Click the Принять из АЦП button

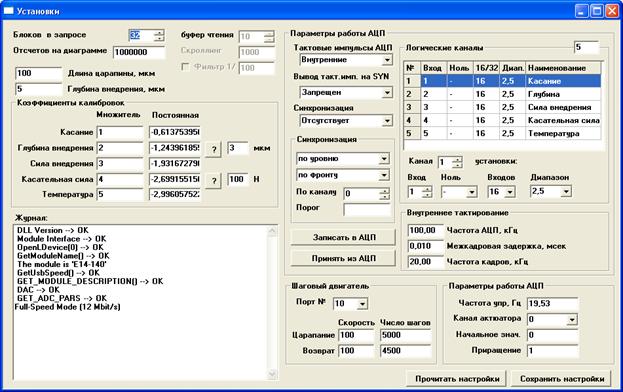pyautogui.click(x=344, y=259)
